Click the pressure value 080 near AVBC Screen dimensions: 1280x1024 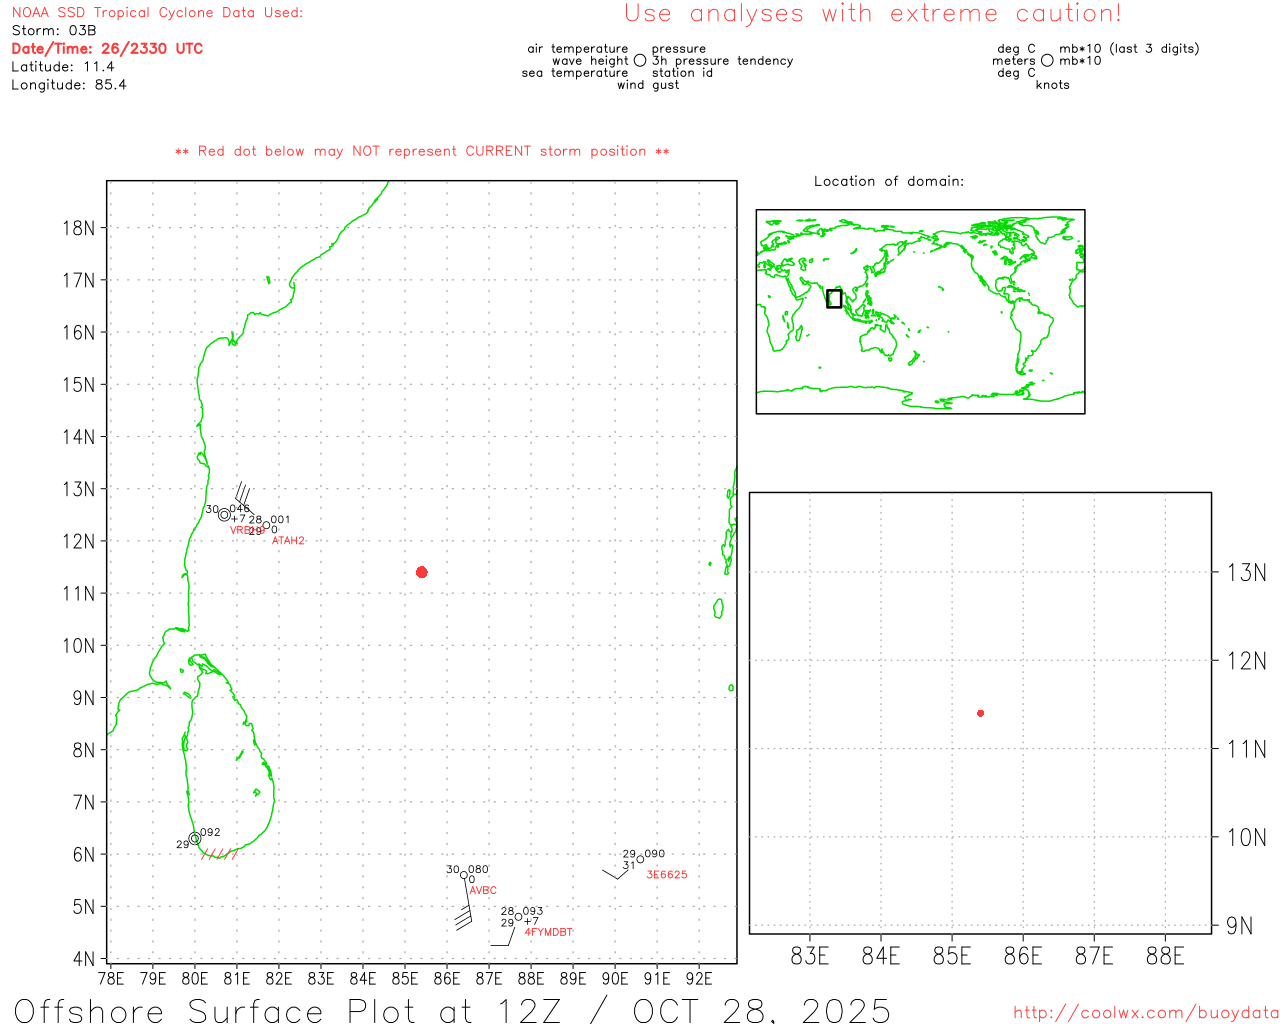pos(479,870)
